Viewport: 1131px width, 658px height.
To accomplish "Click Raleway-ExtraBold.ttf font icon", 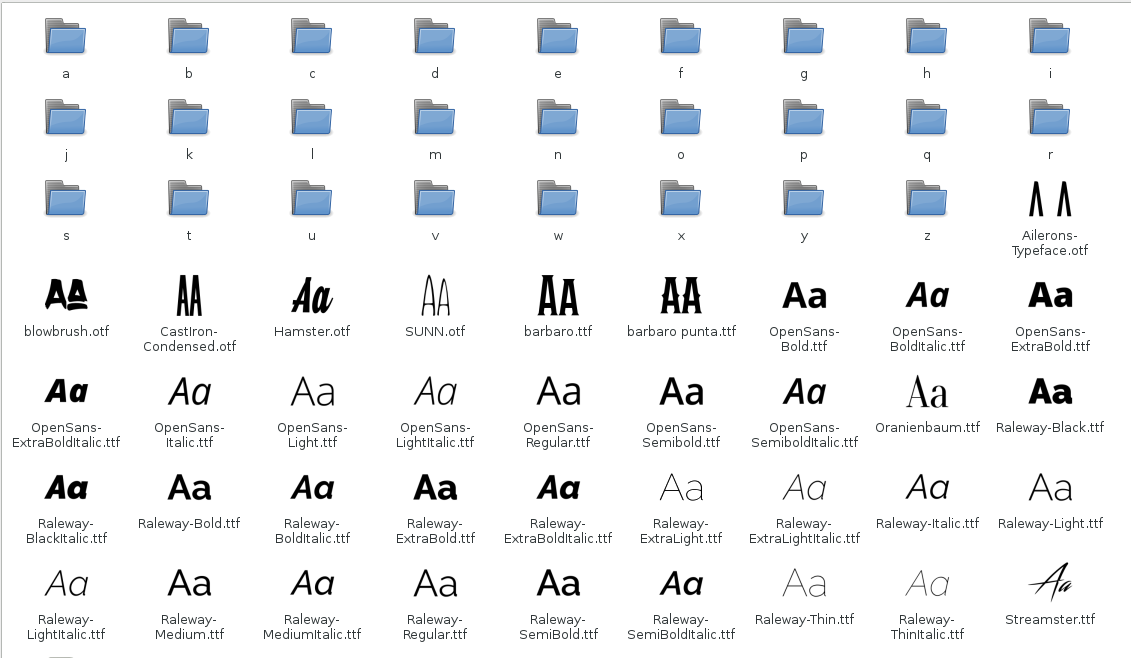I will pos(435,488).
